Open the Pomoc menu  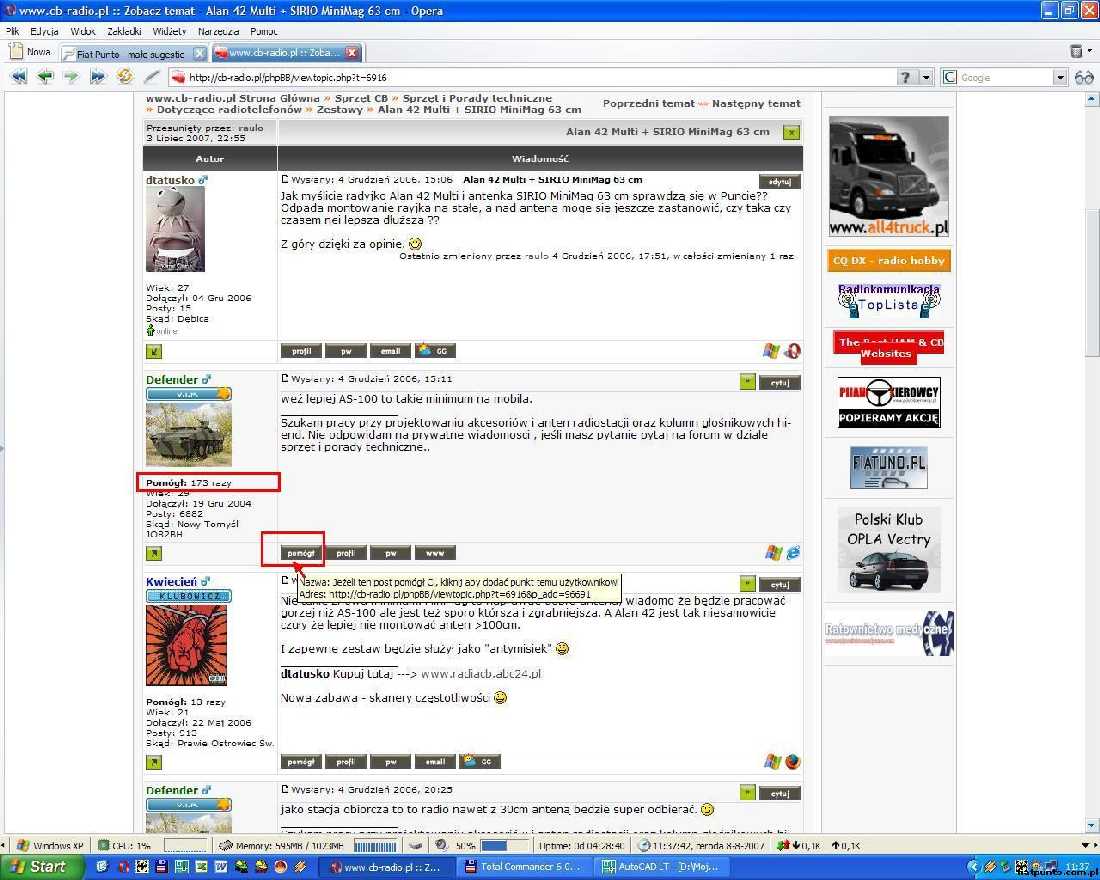pos(264,31)
